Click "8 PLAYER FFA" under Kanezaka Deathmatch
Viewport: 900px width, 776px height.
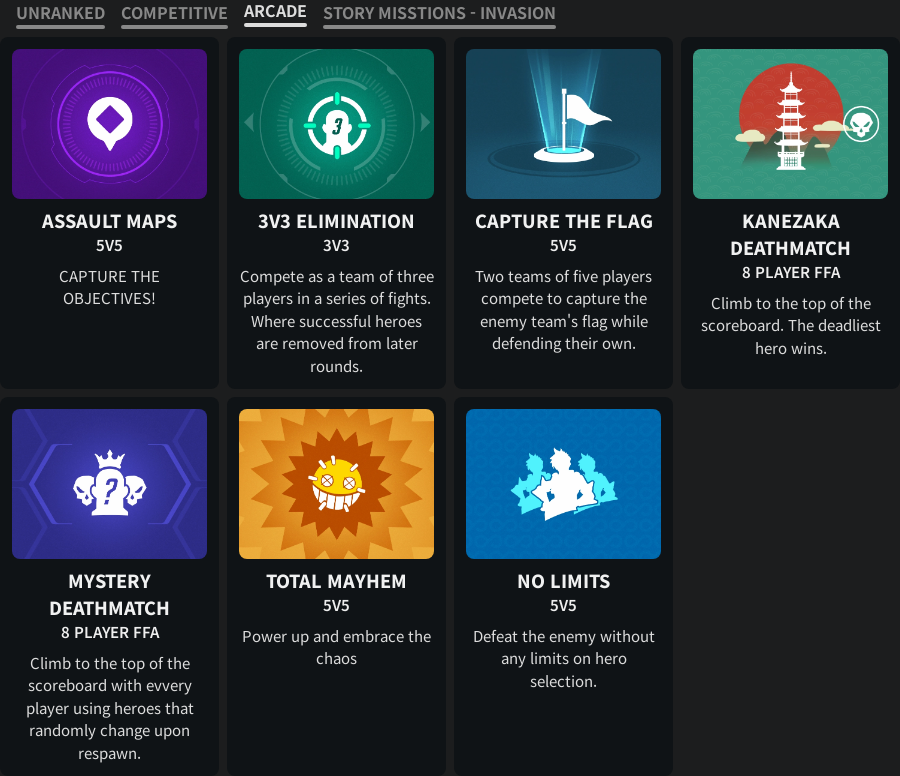pyautogui.click(x=790, y=273)
